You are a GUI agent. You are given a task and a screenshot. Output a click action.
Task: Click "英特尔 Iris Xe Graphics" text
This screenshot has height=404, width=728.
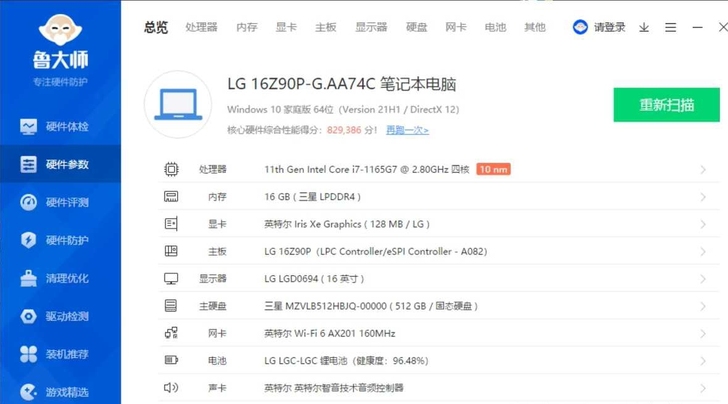312,224
